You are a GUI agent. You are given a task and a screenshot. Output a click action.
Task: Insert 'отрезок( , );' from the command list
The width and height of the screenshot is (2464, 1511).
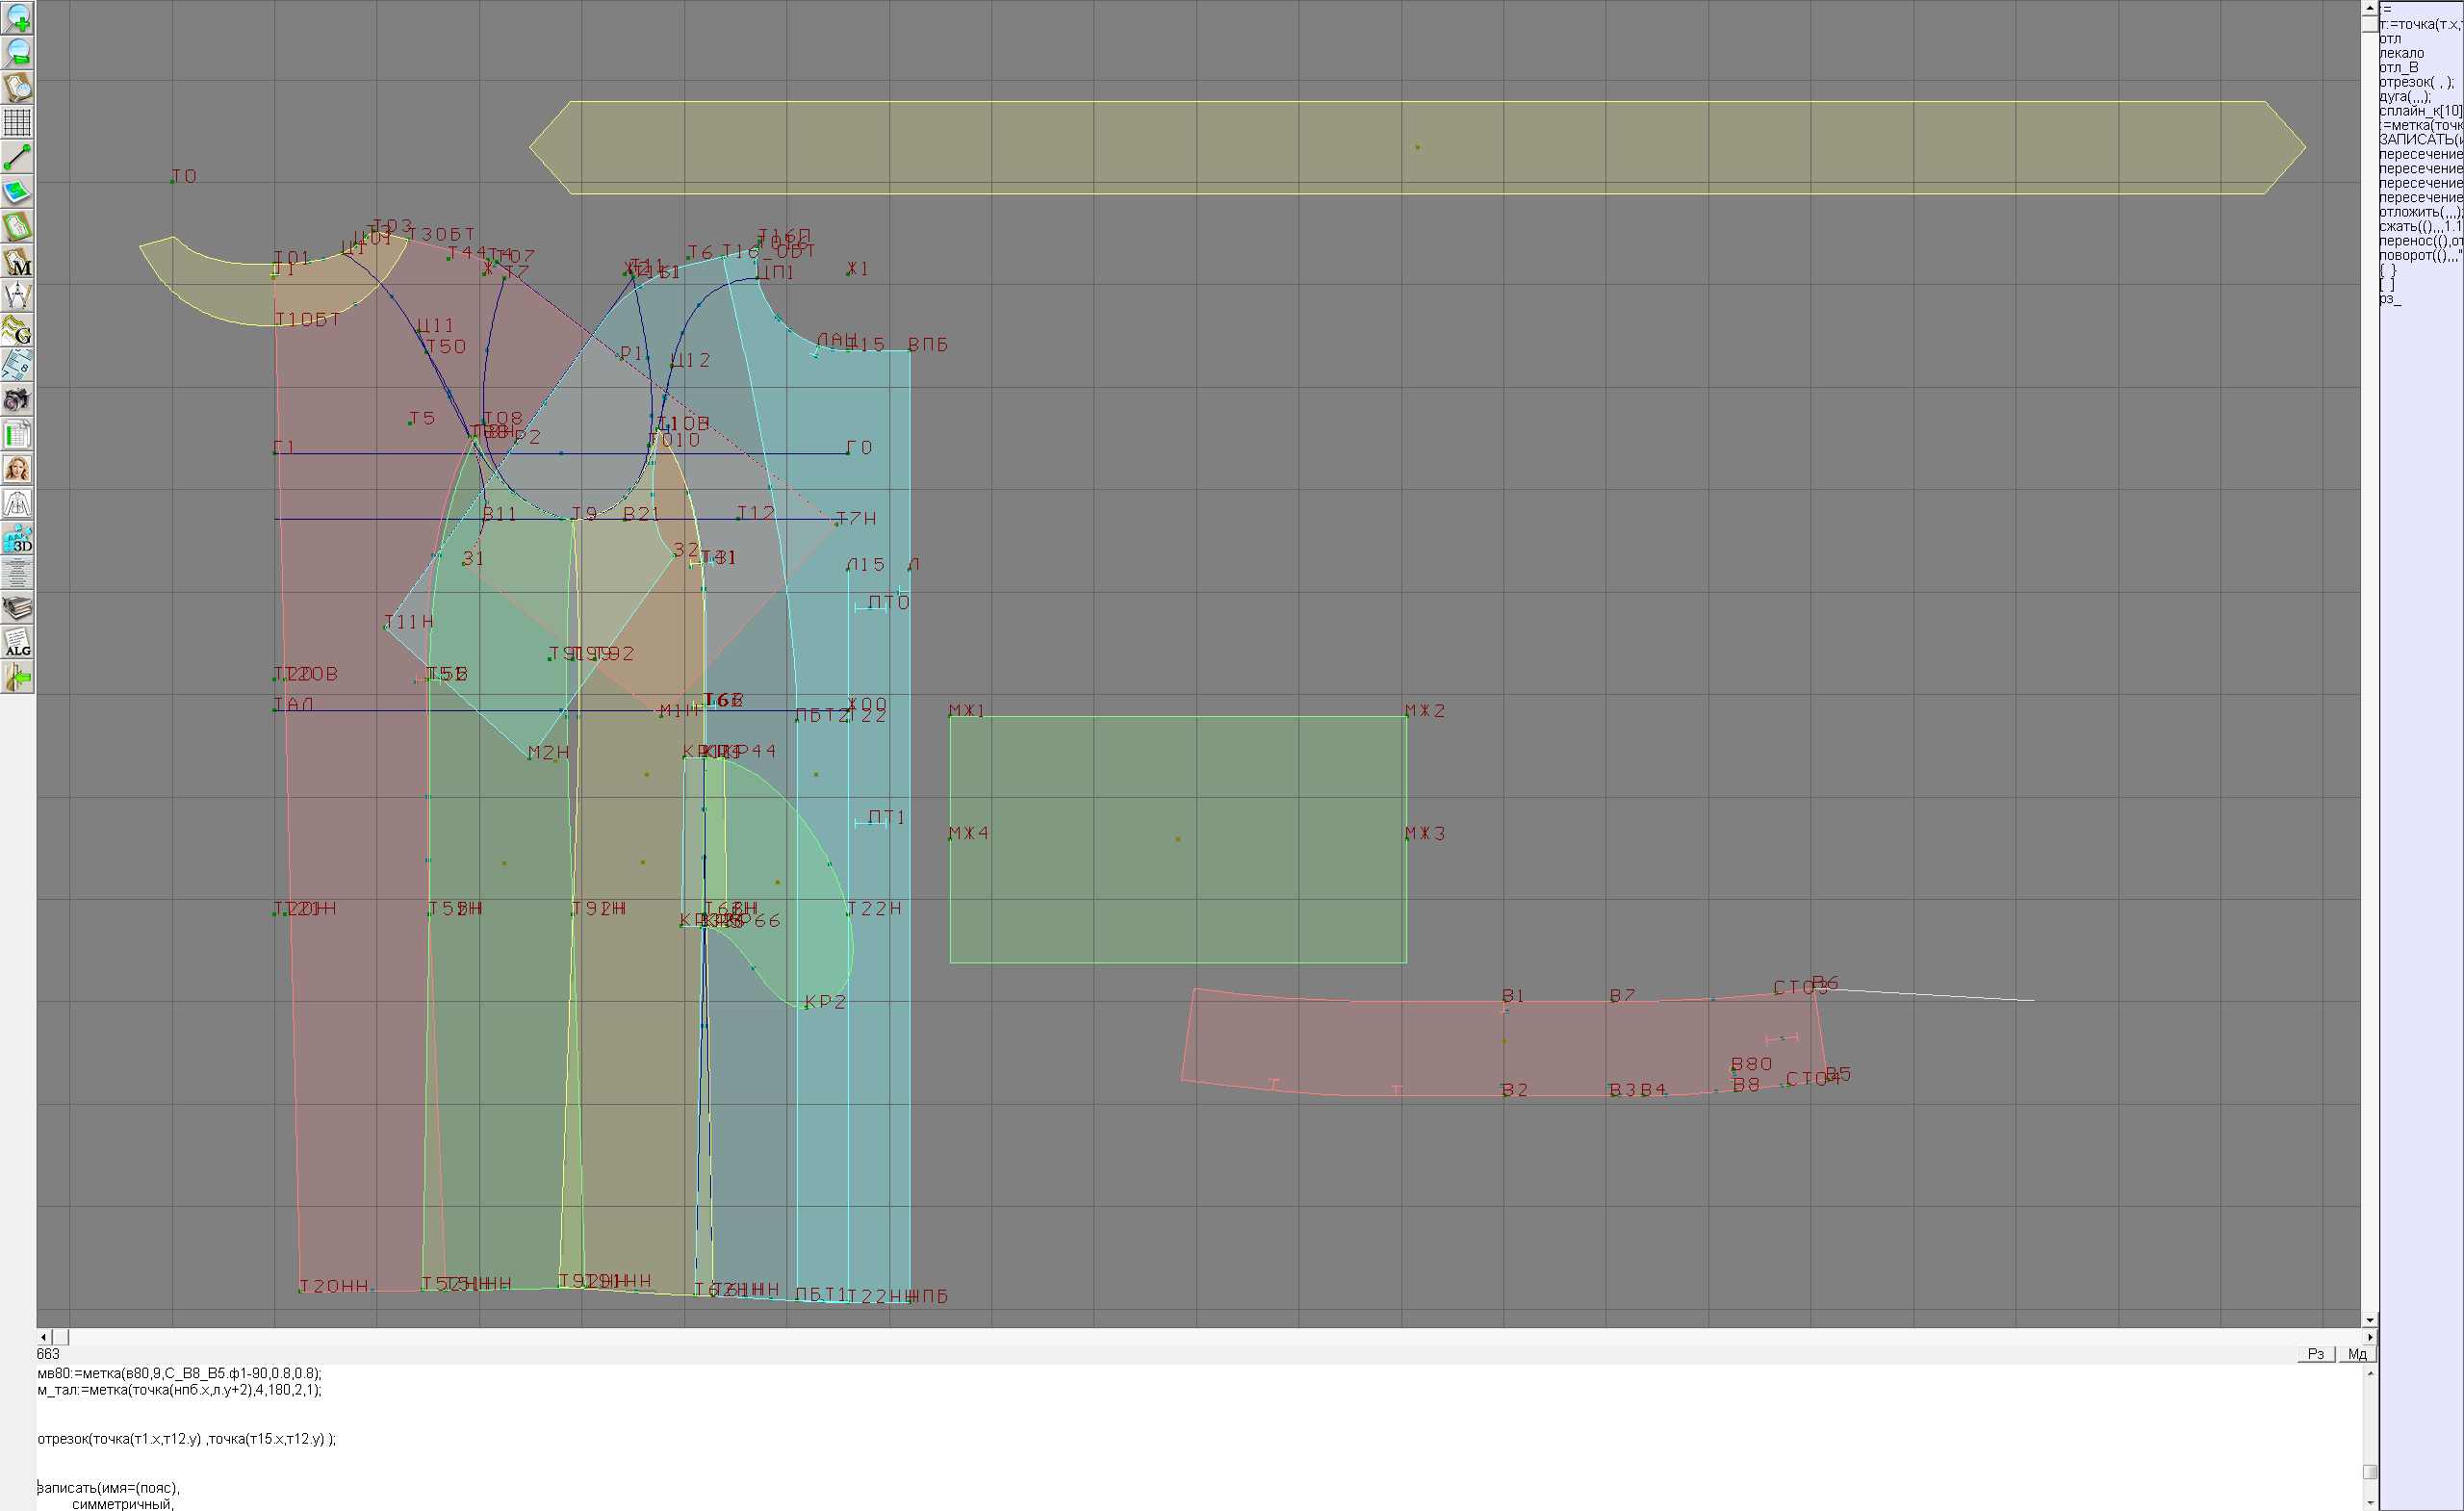[x=2416, y=82]
